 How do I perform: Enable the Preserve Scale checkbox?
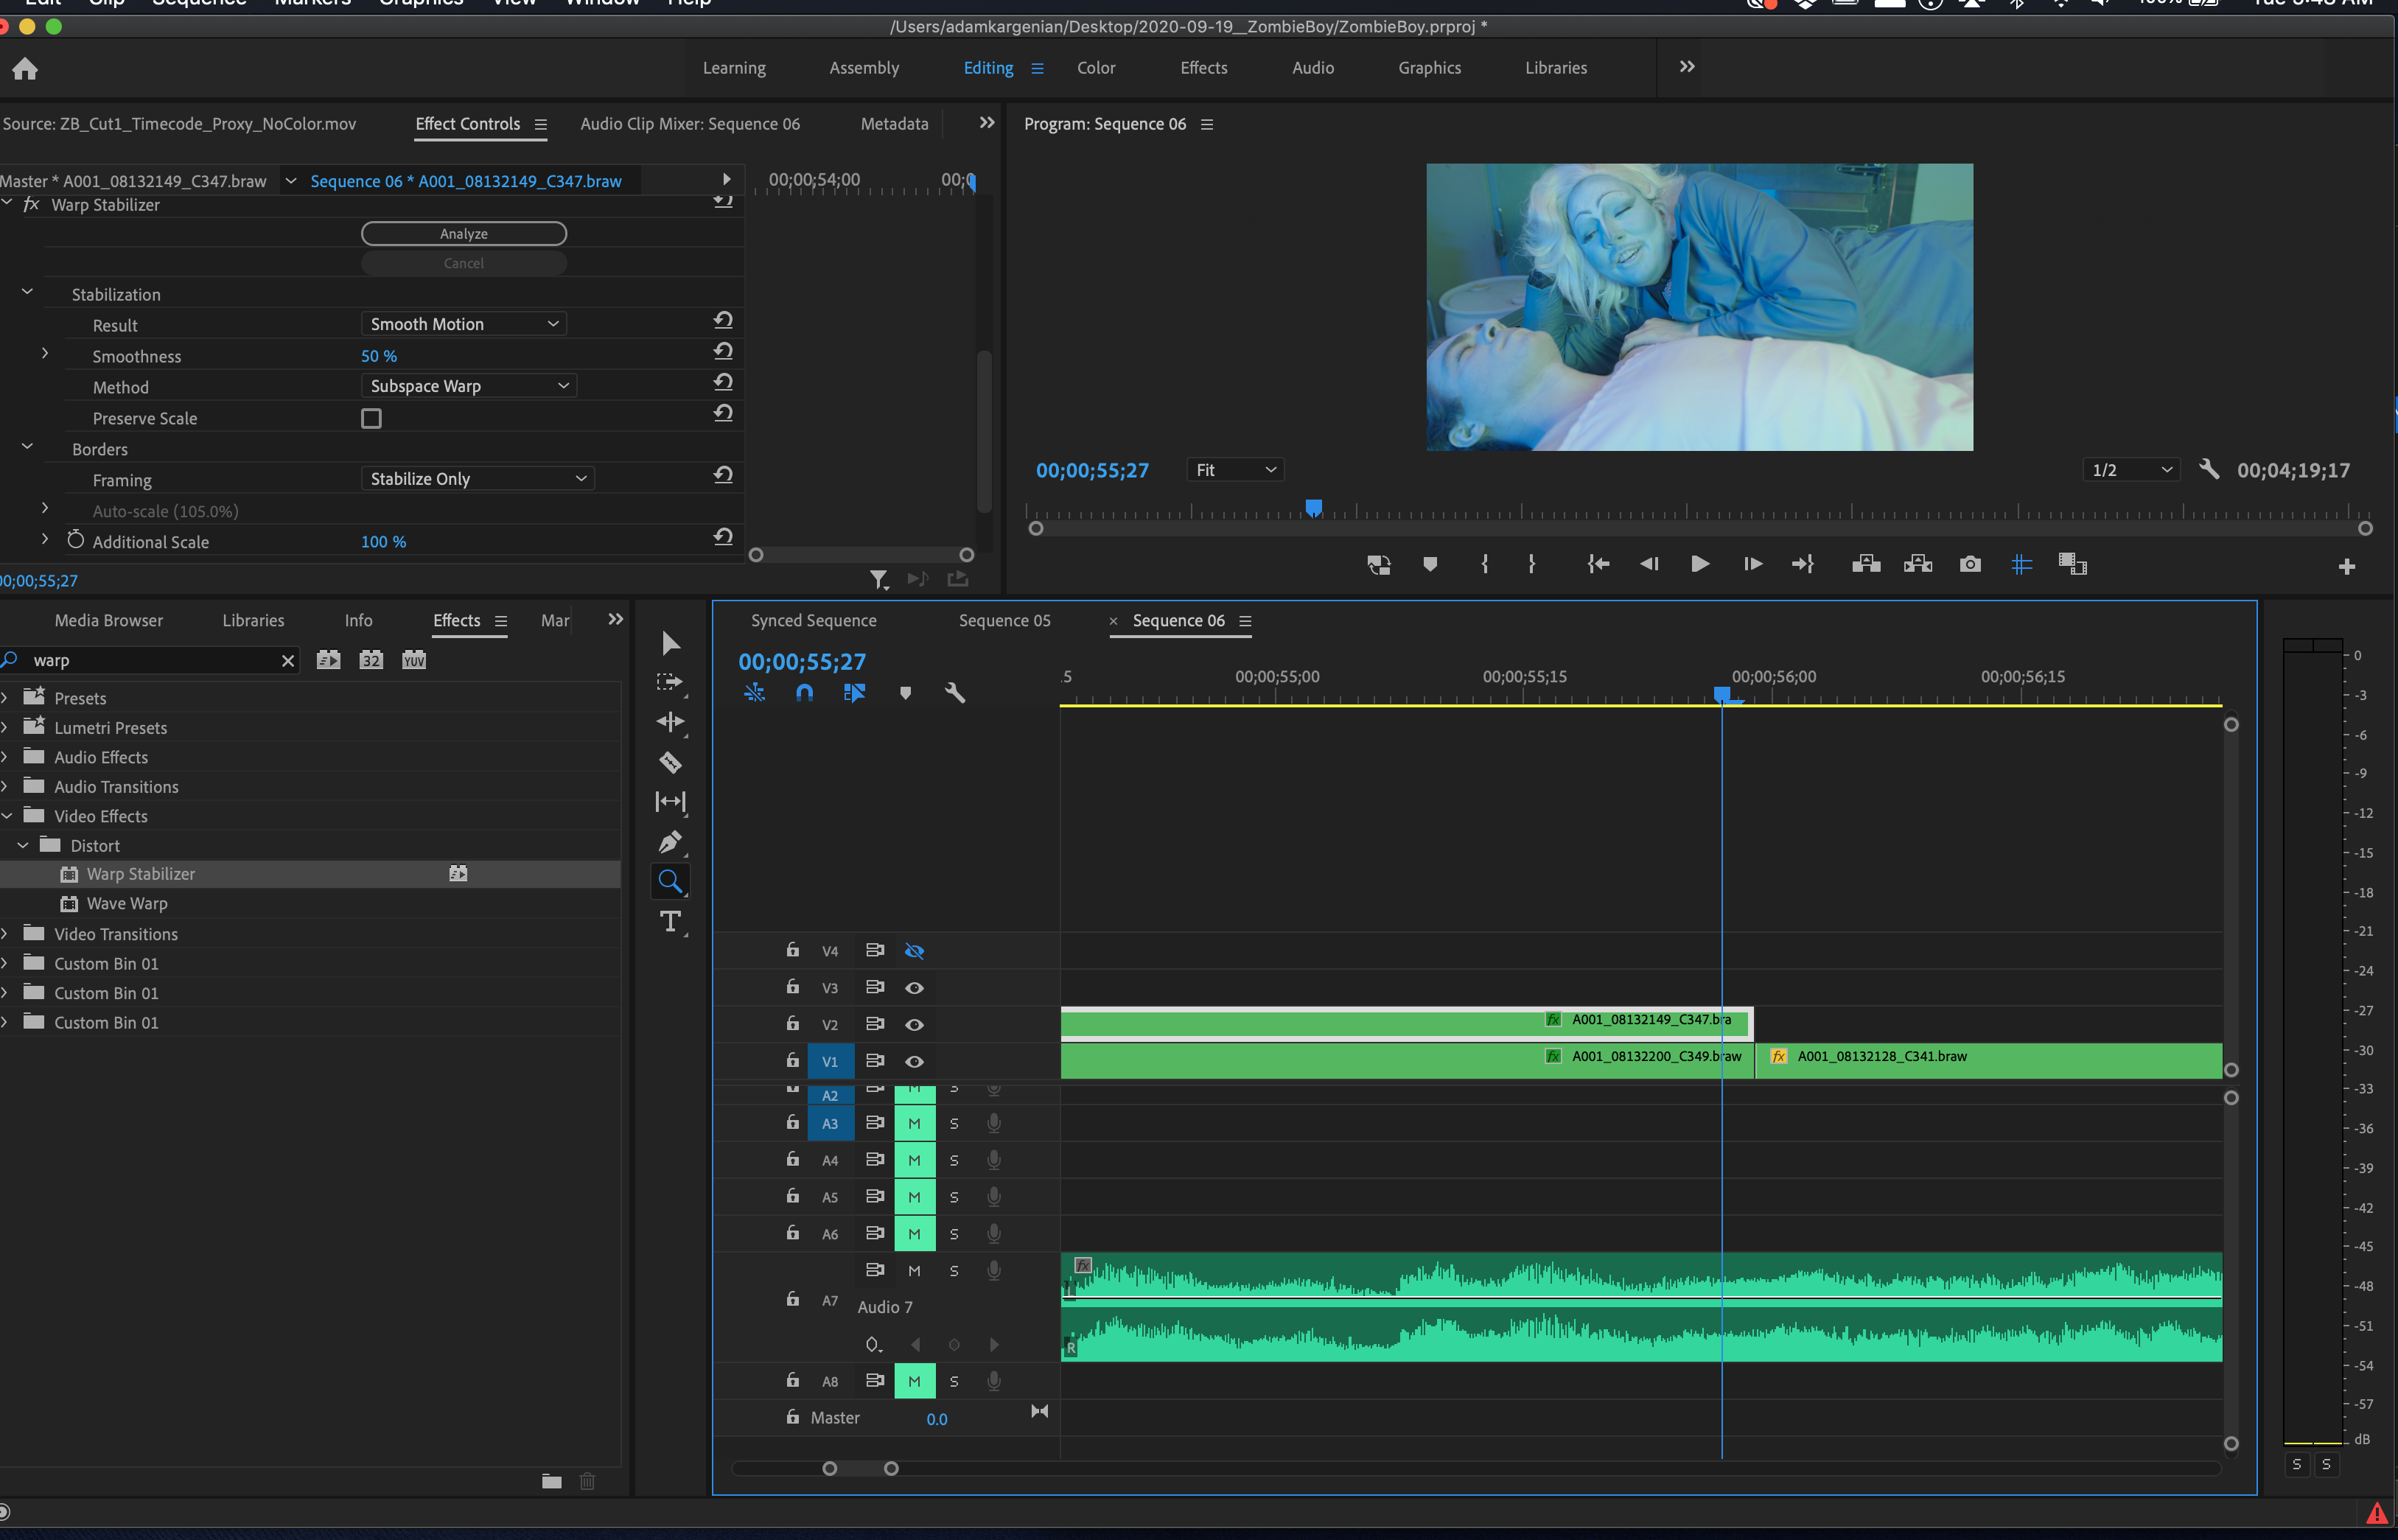pyautogui.click(x=371, y=418)
